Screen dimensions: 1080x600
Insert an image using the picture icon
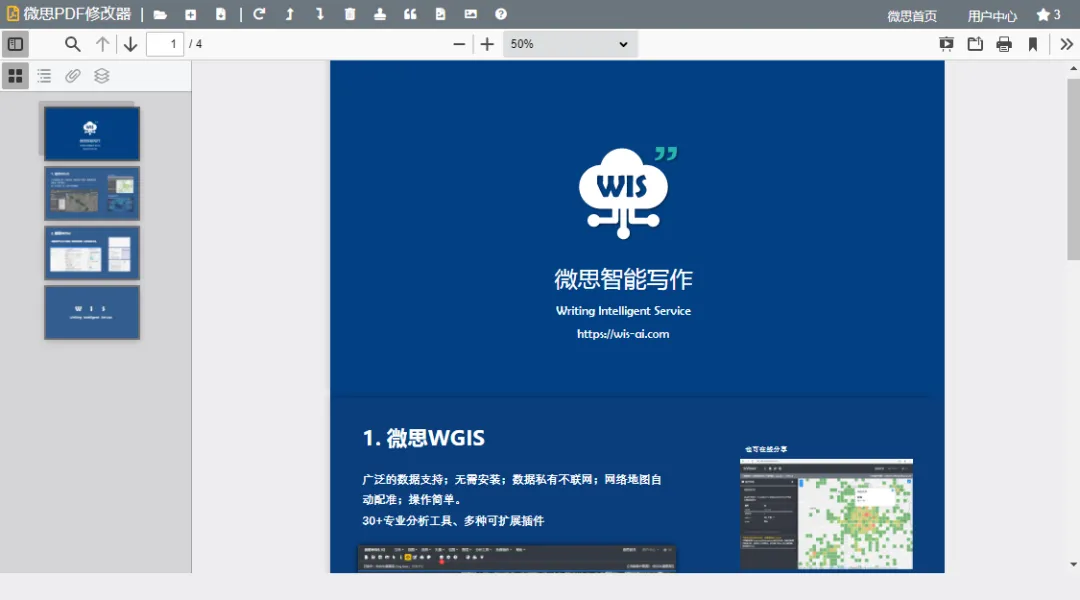coord(470,14)
